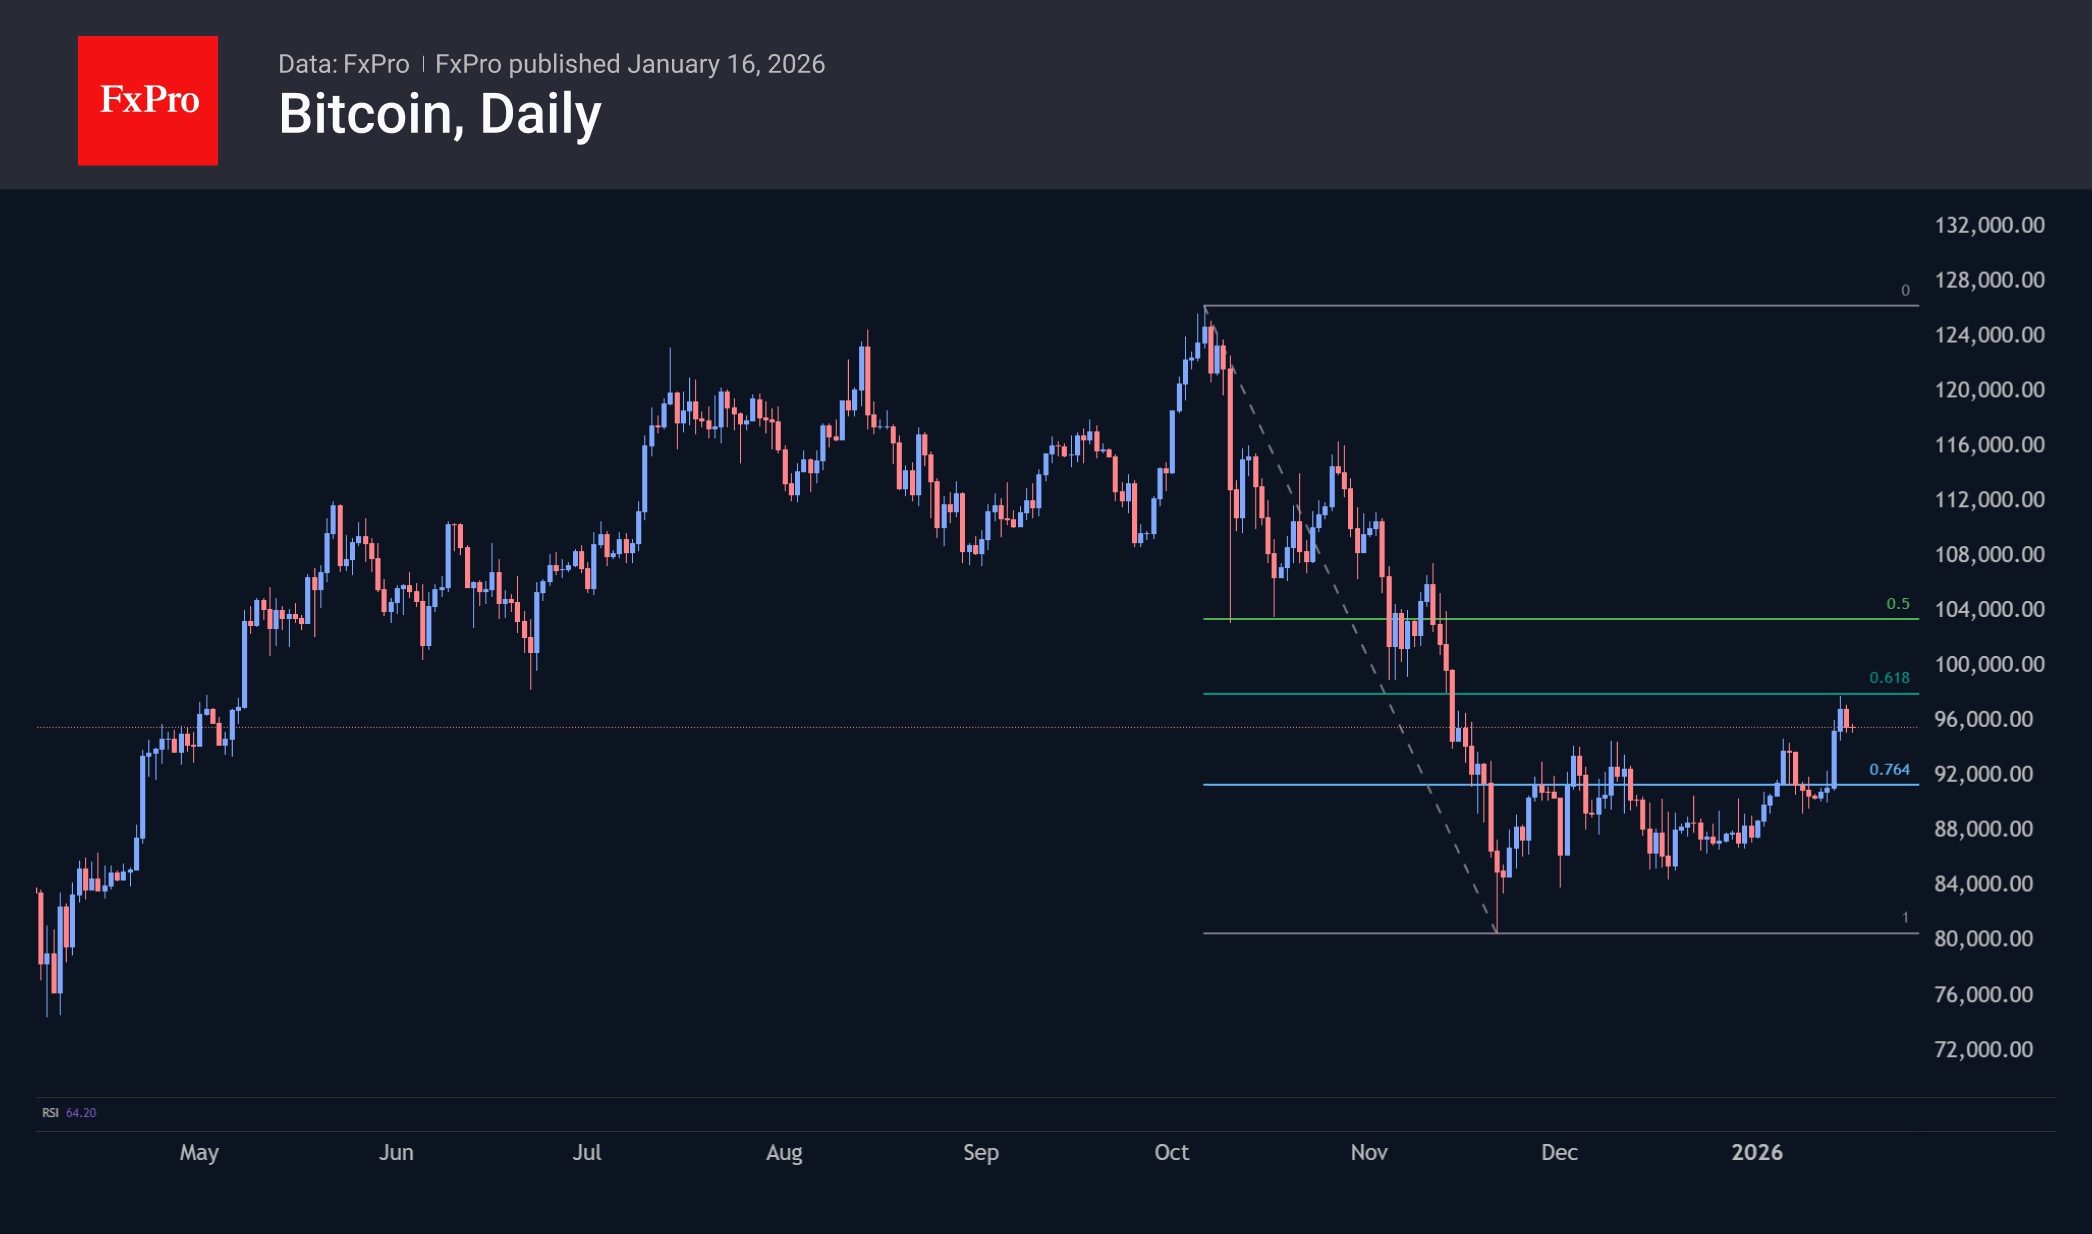Click the 2026 label on time axis
Viewport: 2092px width, 1234px height.
(1757, 1153)
